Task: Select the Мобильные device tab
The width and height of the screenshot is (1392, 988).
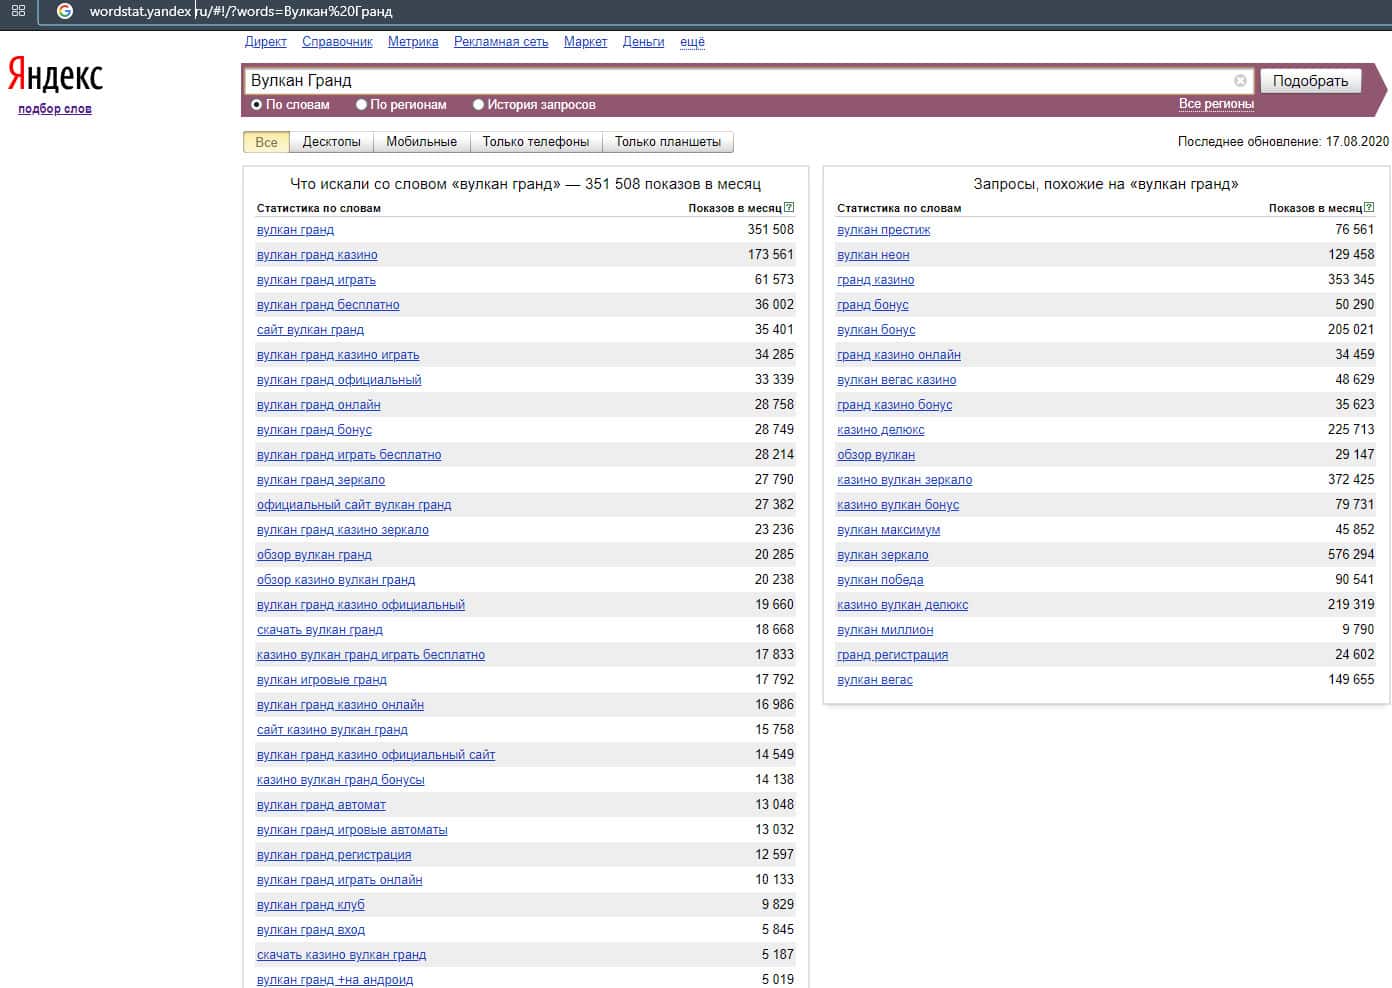Action: (x=421, y=142)
